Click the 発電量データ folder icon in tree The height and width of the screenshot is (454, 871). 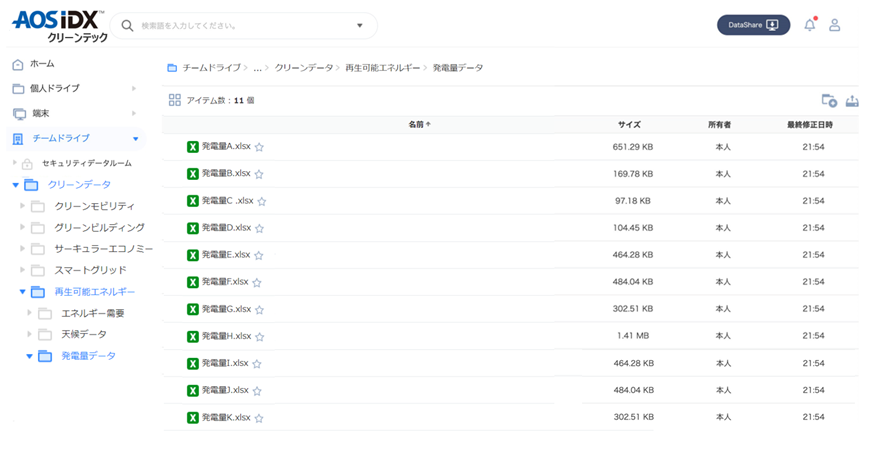click(45, 356)
